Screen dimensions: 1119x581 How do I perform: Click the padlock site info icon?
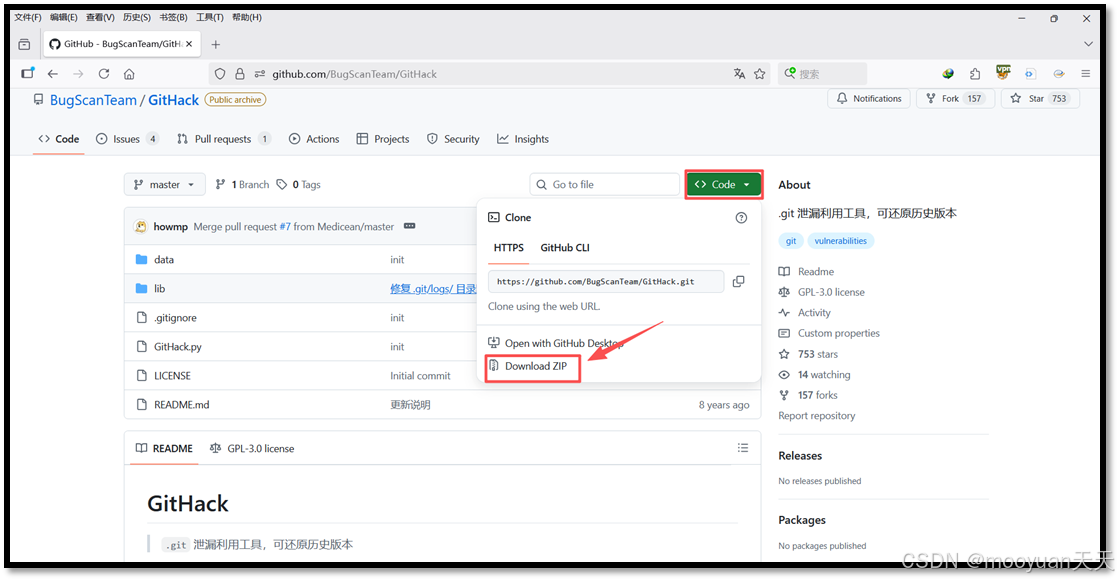[240, 74]
